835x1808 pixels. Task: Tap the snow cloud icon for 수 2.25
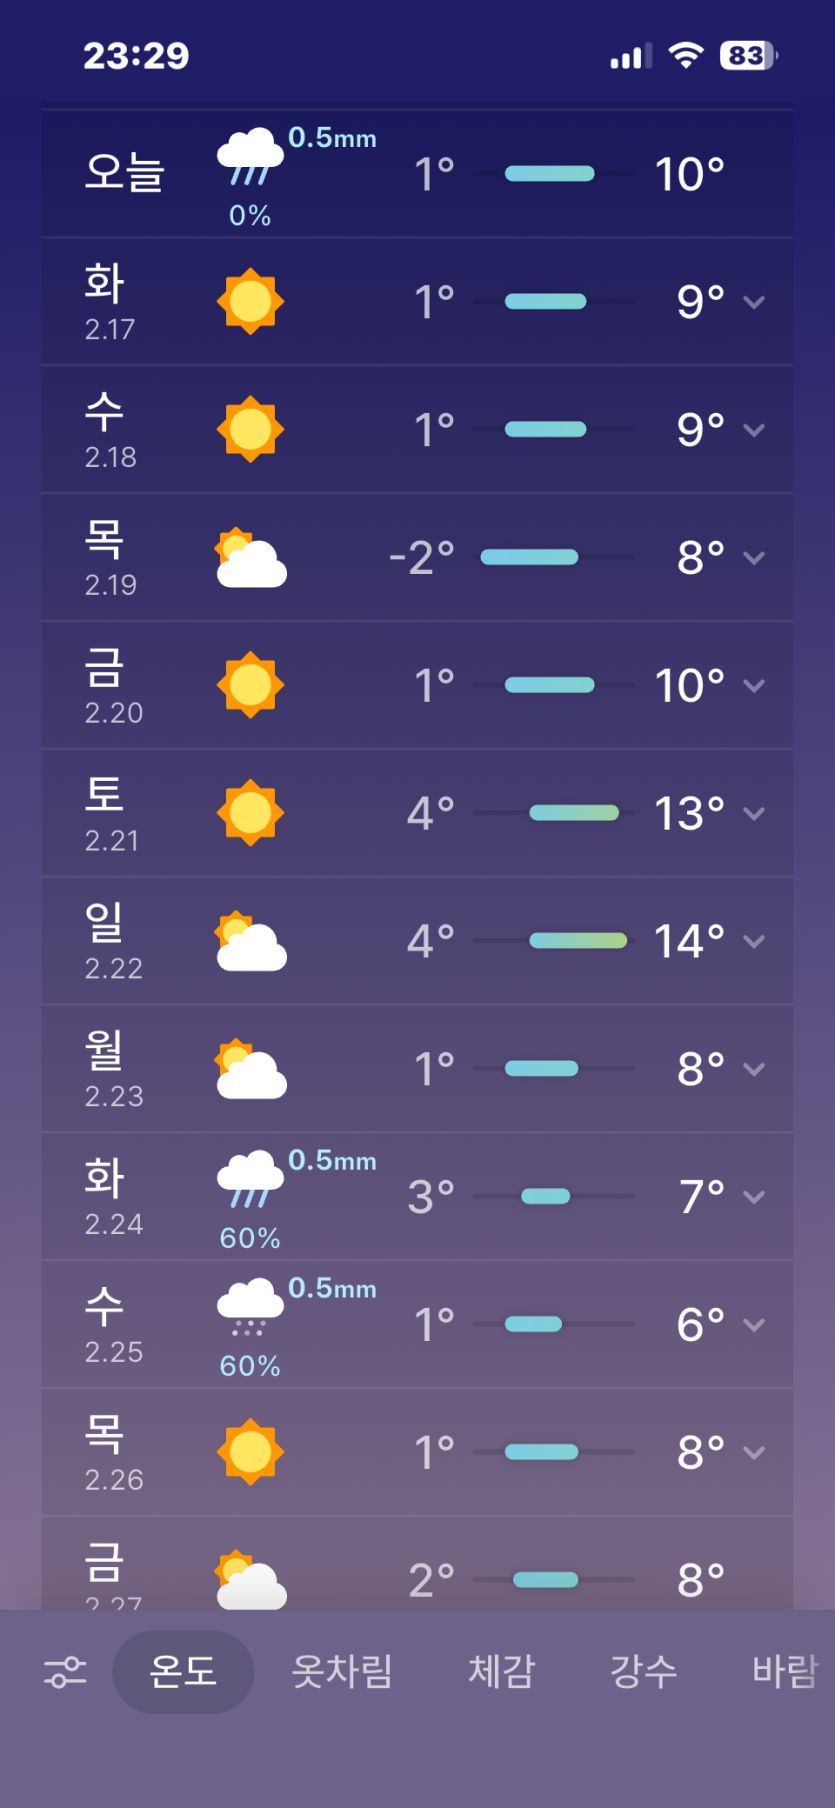(250, 1307)
